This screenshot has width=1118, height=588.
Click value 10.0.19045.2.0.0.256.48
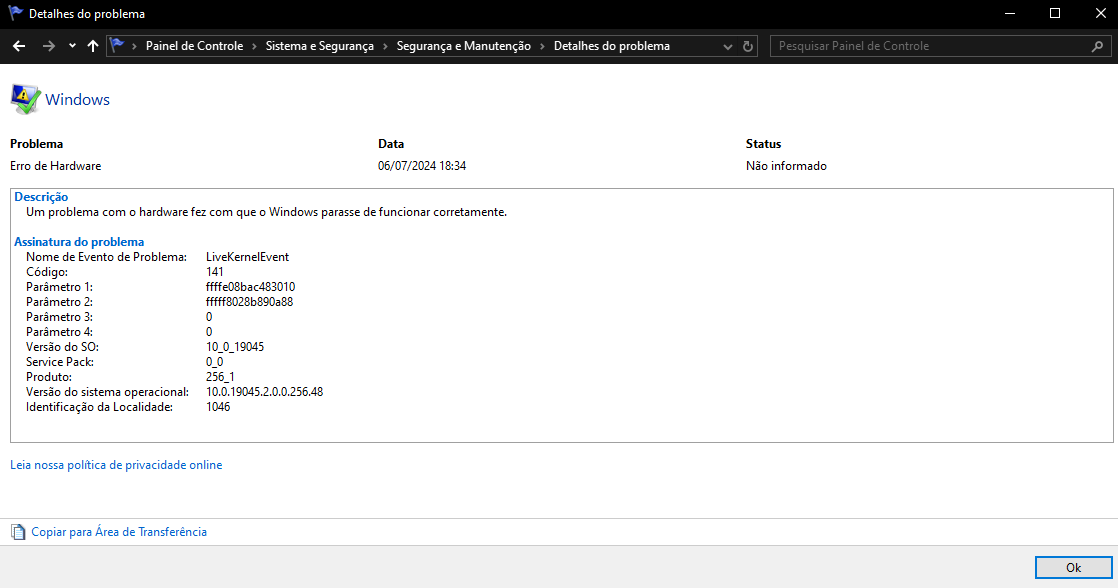coord(265,392)
